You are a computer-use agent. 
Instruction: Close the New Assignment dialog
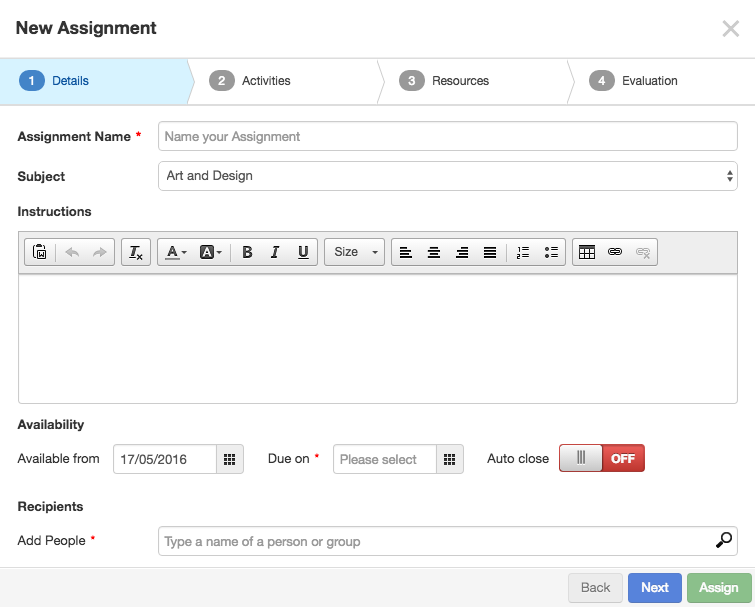point(730,29)
